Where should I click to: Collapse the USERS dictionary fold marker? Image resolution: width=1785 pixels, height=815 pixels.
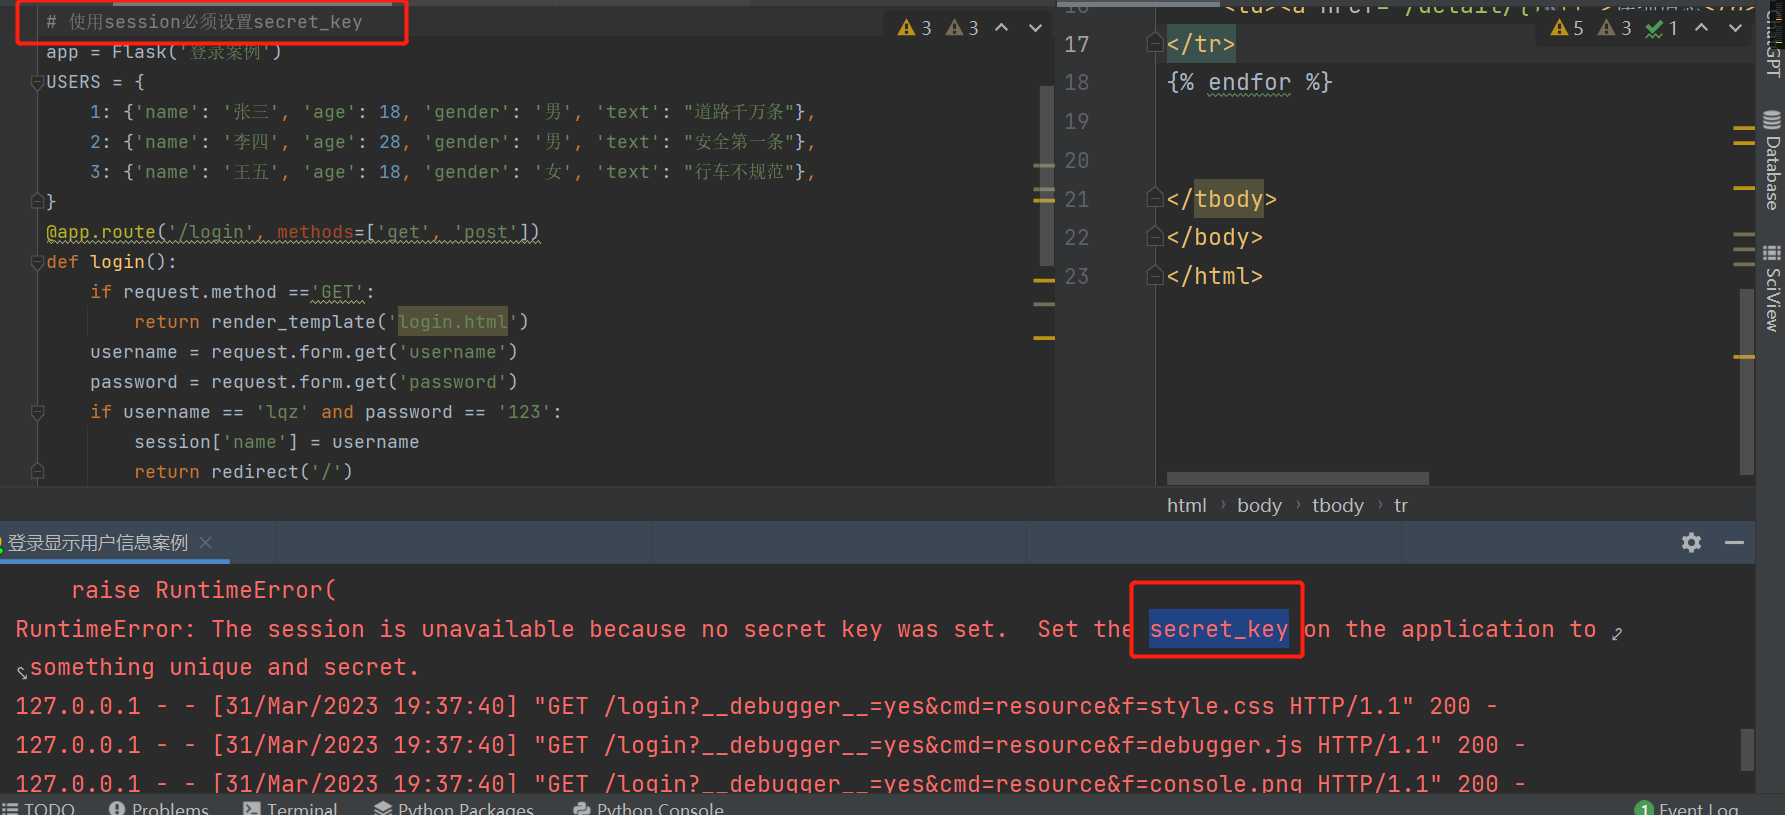tap(37, 82)
